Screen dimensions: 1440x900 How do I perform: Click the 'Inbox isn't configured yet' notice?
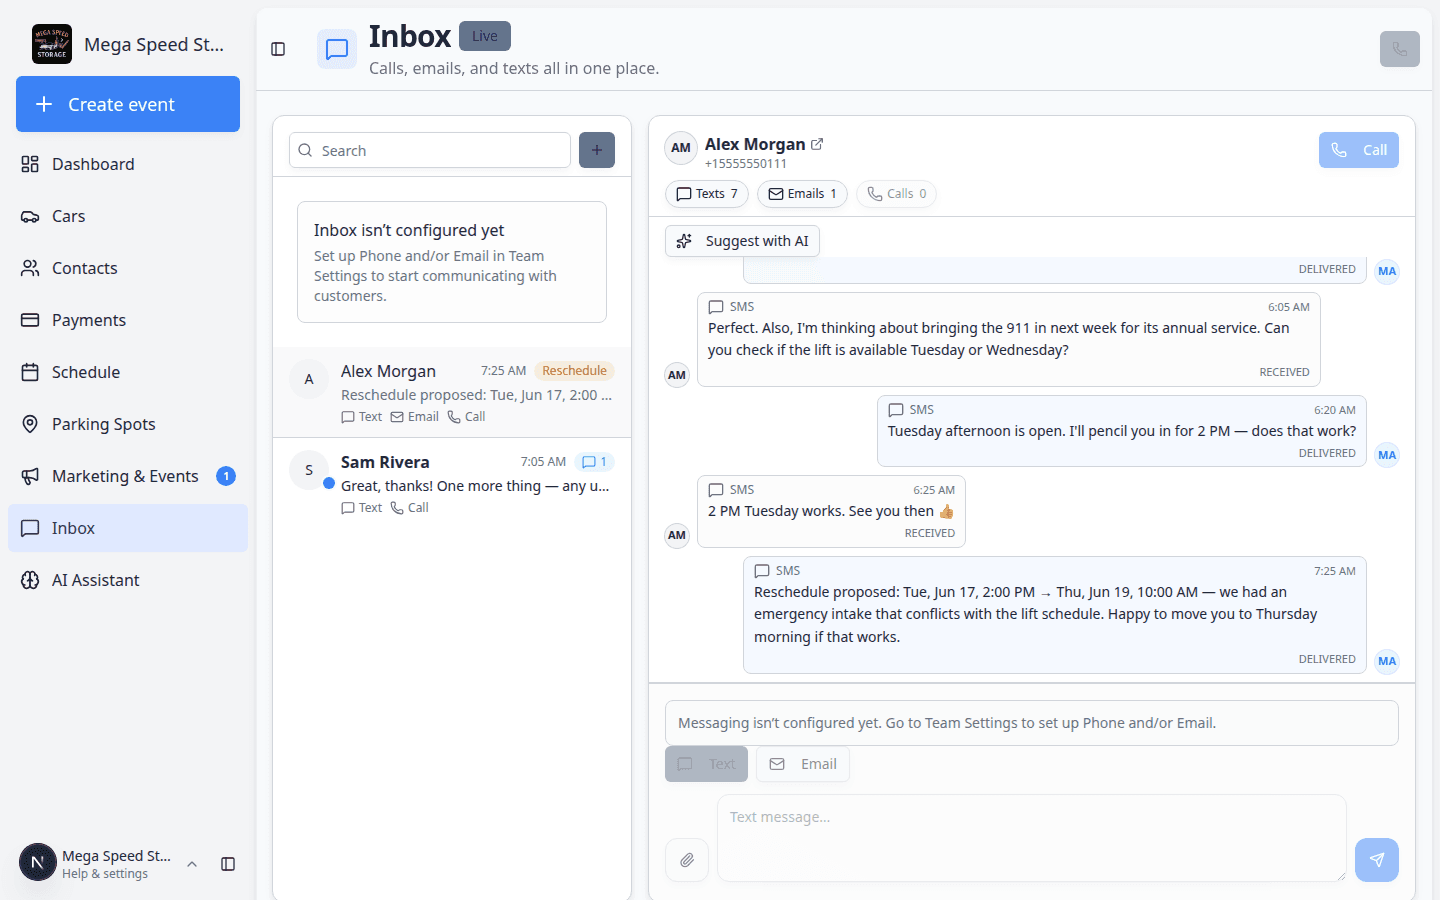[x=452, y=262]
